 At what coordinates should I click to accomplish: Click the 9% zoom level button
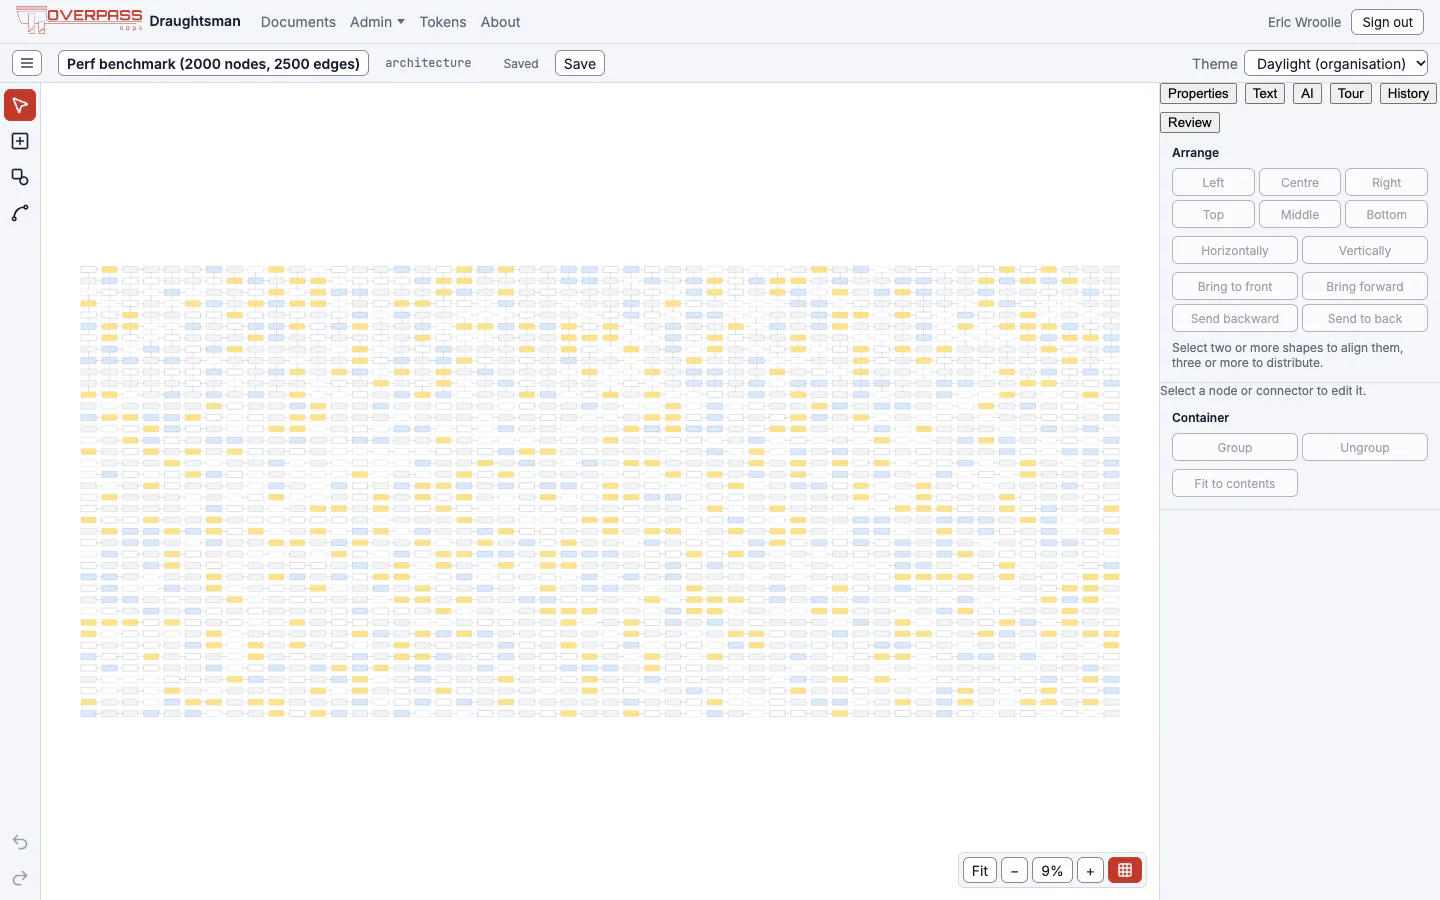[x=1052, y=870]
